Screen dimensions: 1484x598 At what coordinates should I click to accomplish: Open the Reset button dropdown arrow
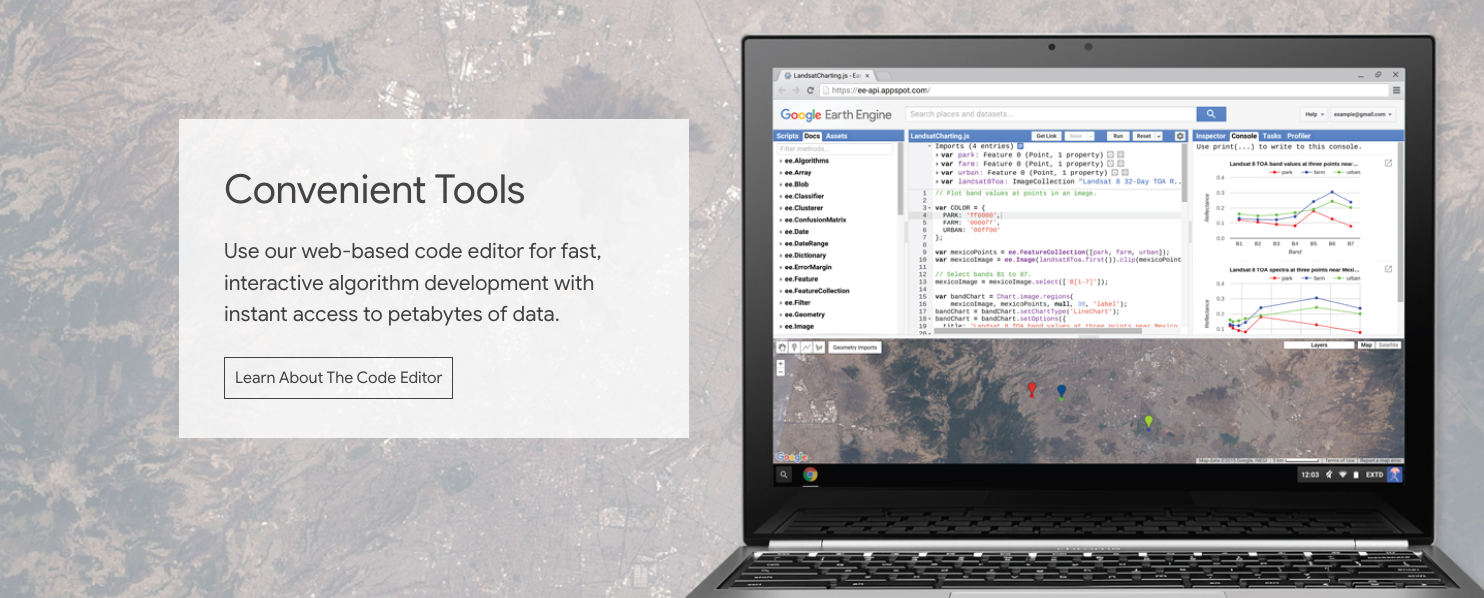pyautogui.click(x=1158, y=136)
